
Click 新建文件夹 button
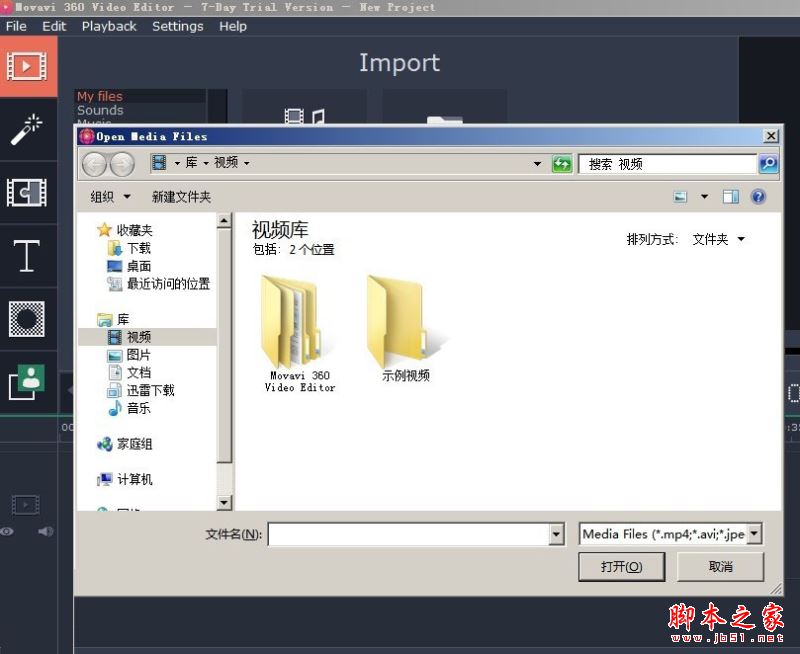[x=181, y=196]
